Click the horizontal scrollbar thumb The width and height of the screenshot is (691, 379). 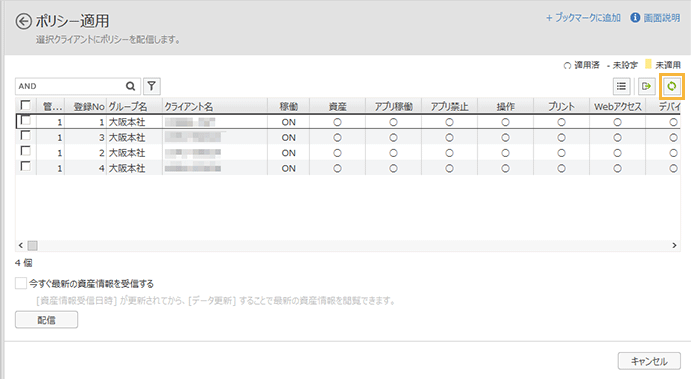(x=33, y=245)
